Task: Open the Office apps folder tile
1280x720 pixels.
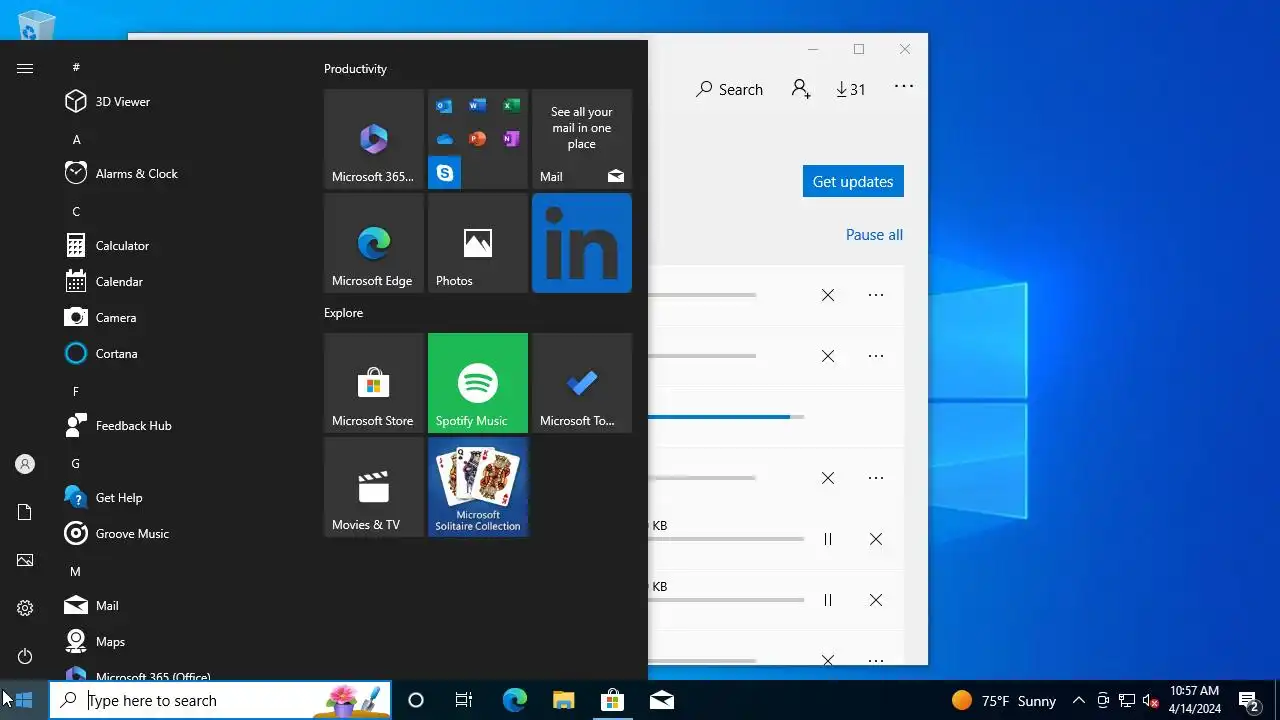Action: tap(478, 139)
